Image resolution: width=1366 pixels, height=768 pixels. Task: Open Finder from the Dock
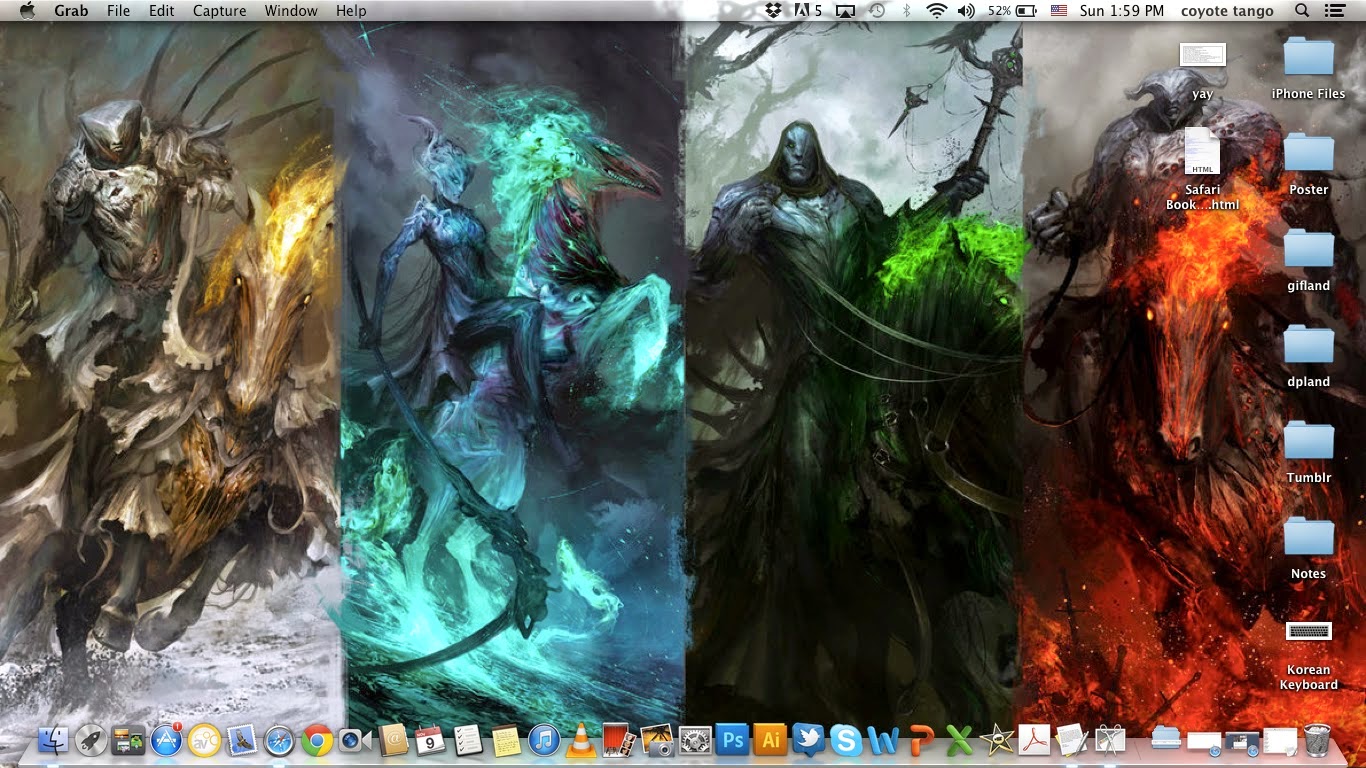(52, 740)
